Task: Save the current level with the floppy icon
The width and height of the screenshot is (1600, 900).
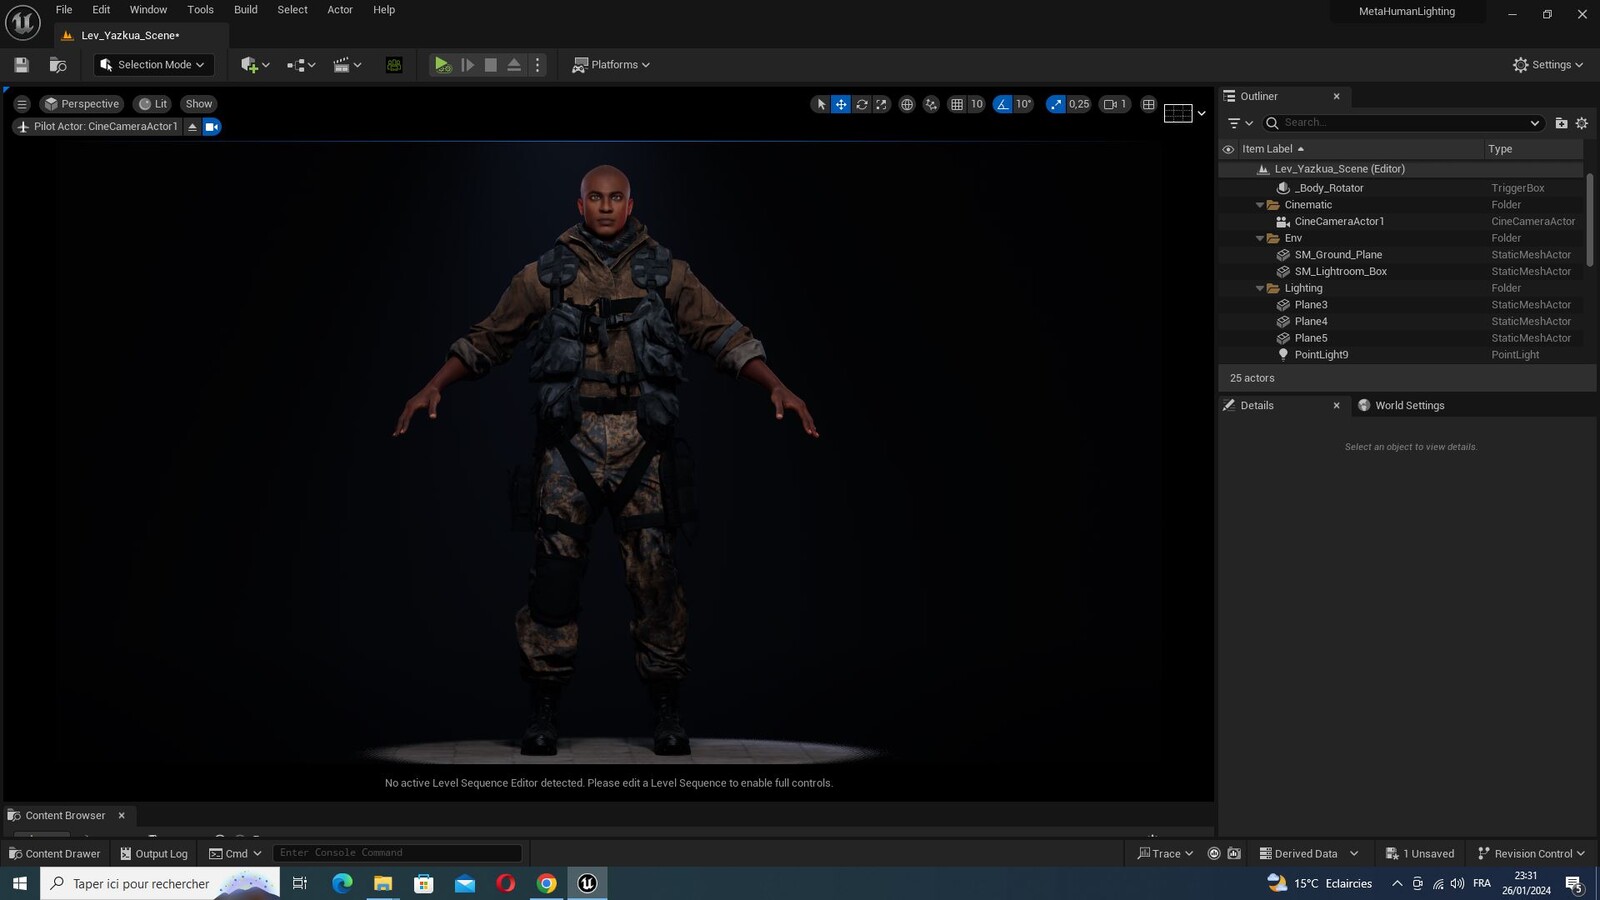Action: (21, 65)
